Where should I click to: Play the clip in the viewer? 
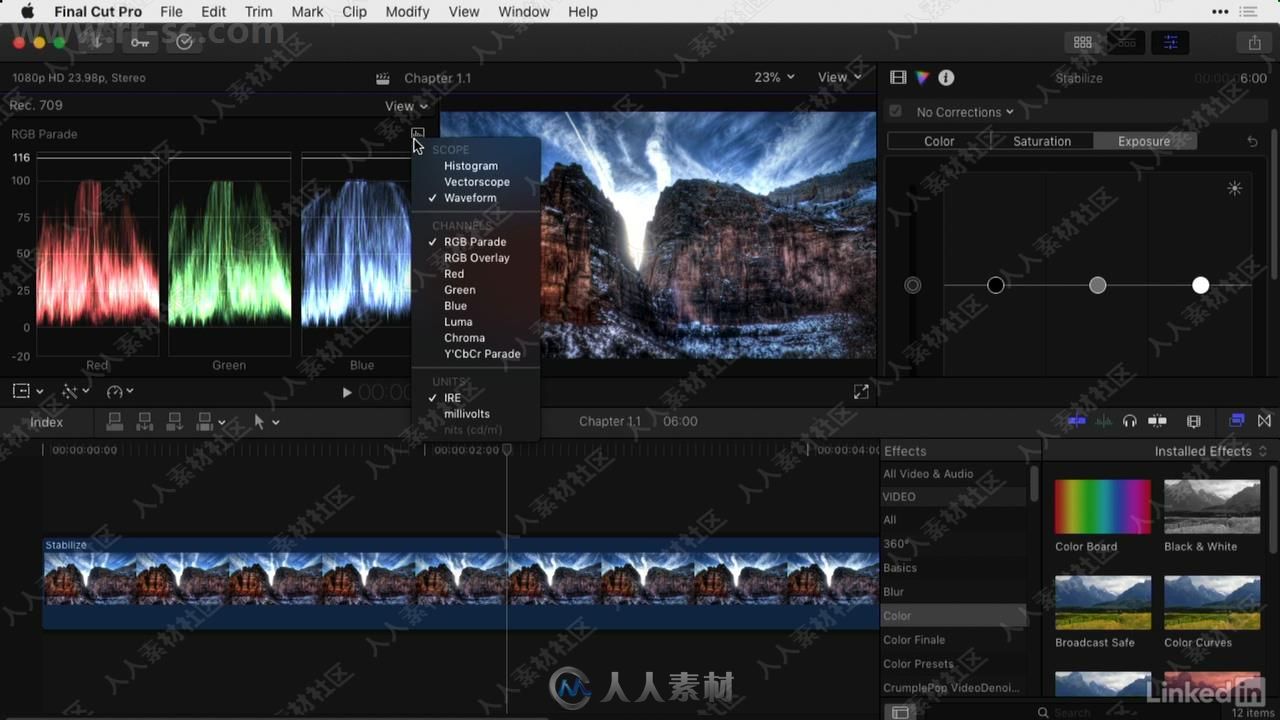coord(347,393)
